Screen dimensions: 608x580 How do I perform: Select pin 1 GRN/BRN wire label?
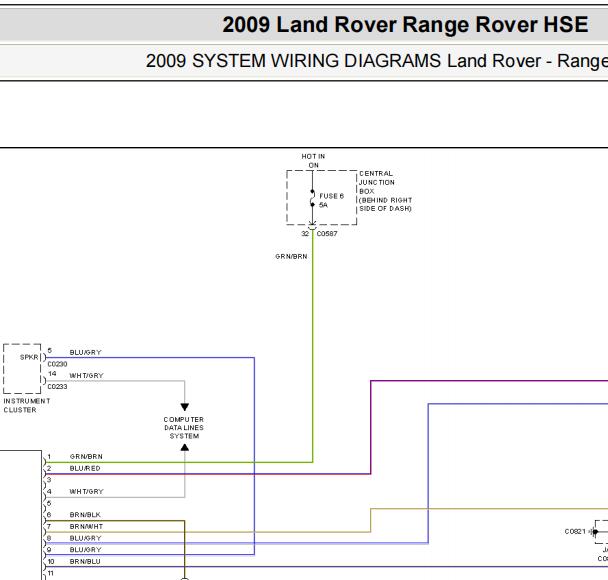(x=86, y=456)
